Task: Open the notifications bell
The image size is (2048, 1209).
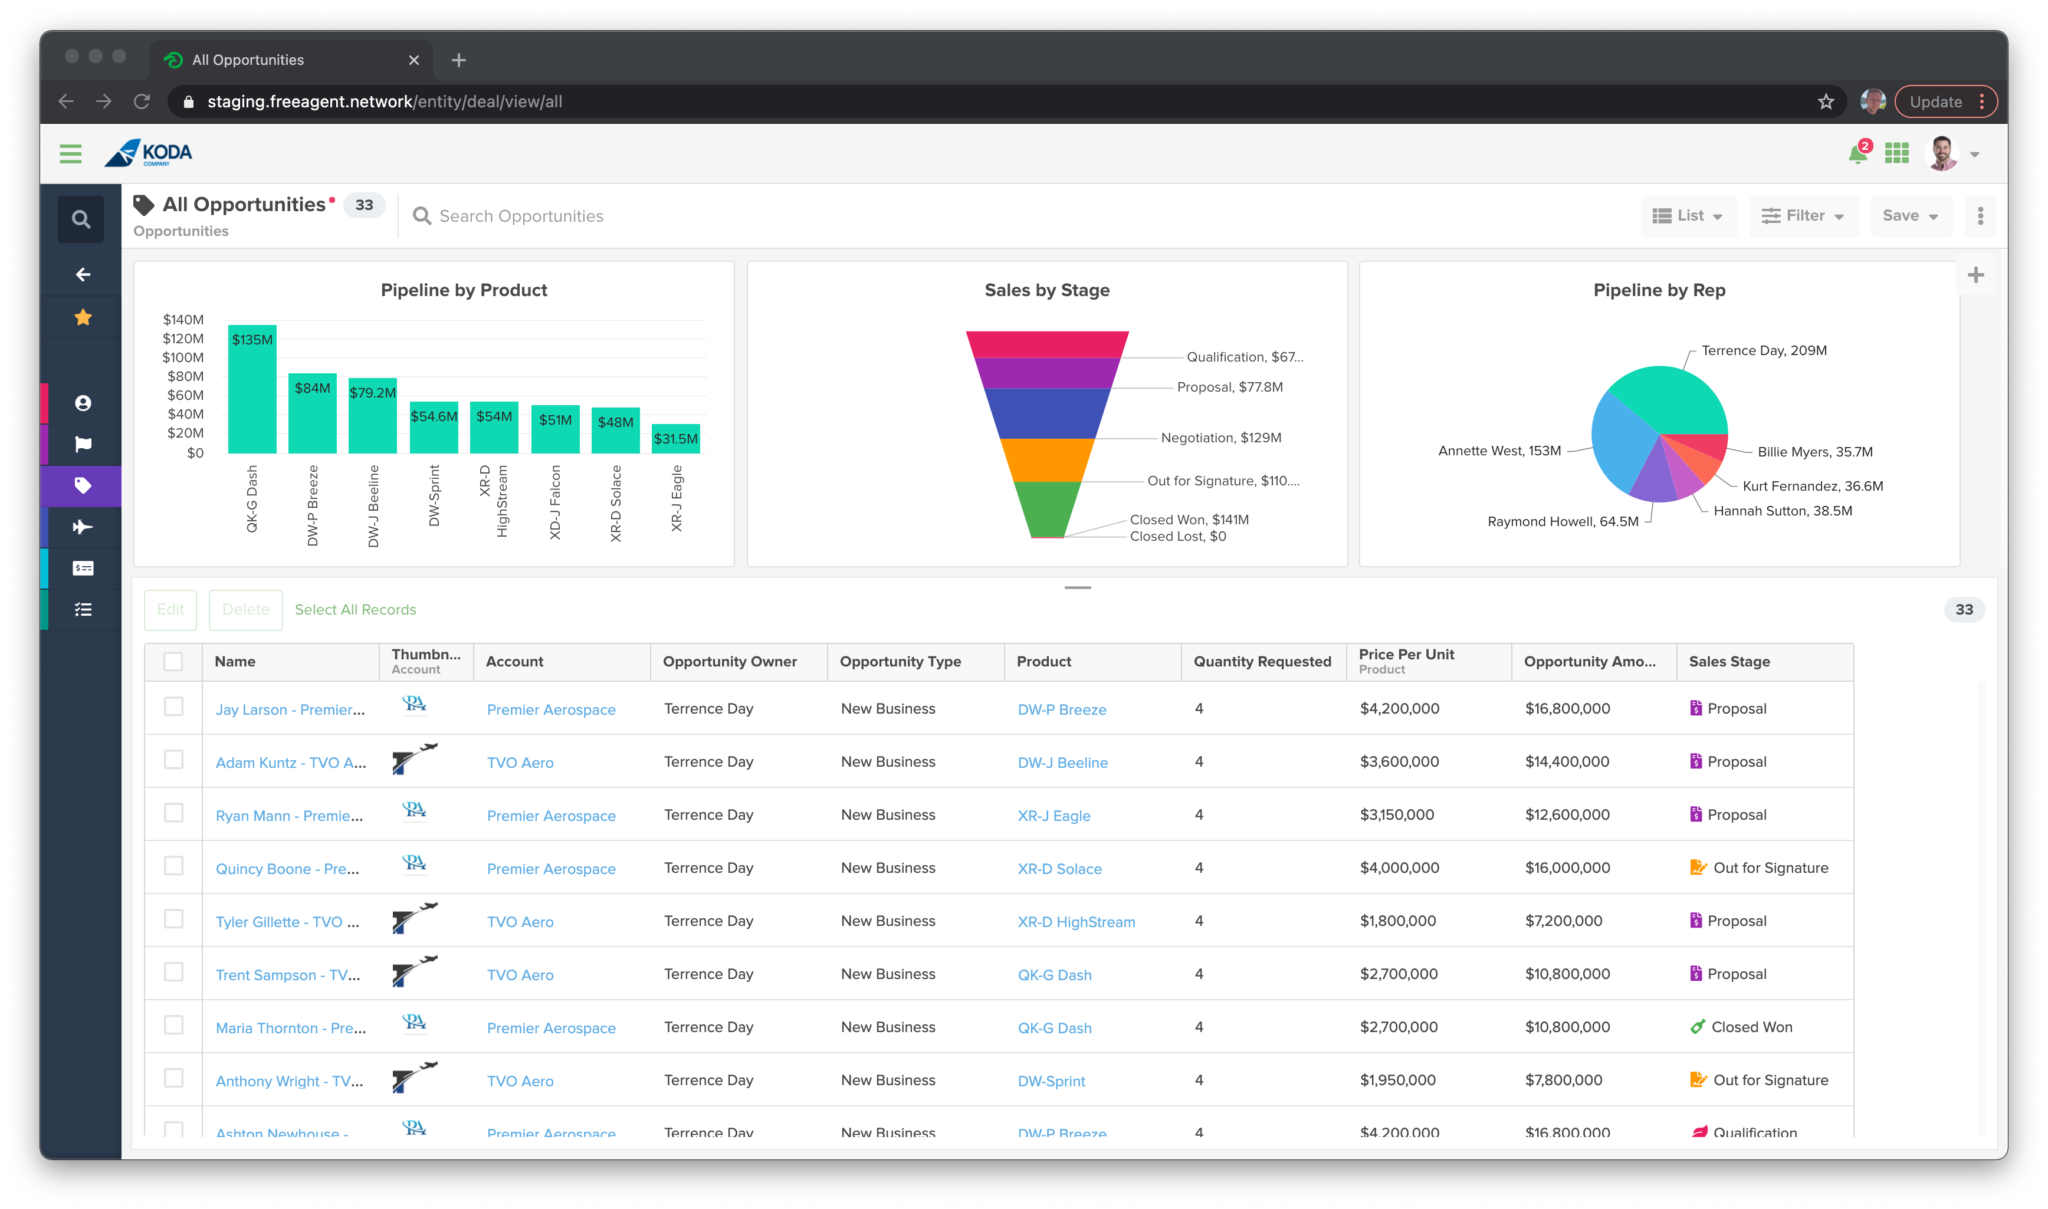Action: click(x=1857, y=153)
